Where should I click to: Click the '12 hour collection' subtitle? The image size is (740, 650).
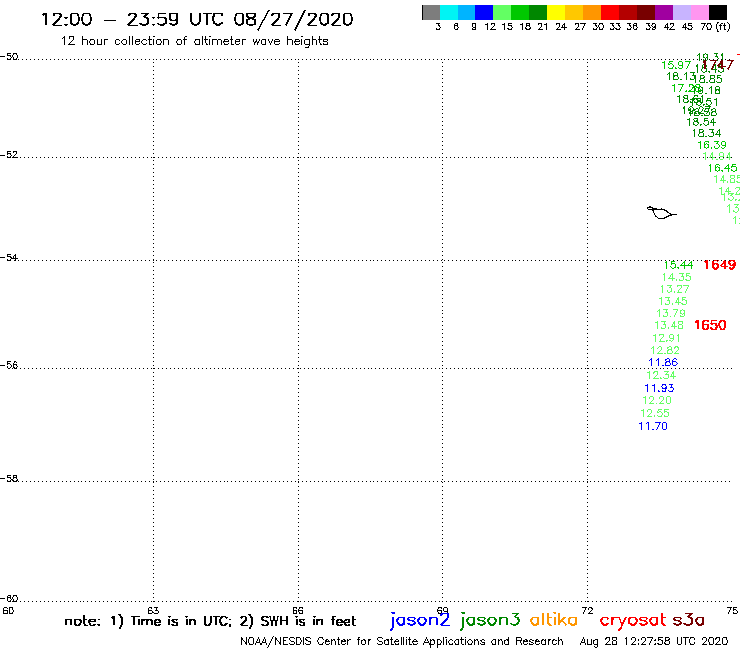coord(194,41)
